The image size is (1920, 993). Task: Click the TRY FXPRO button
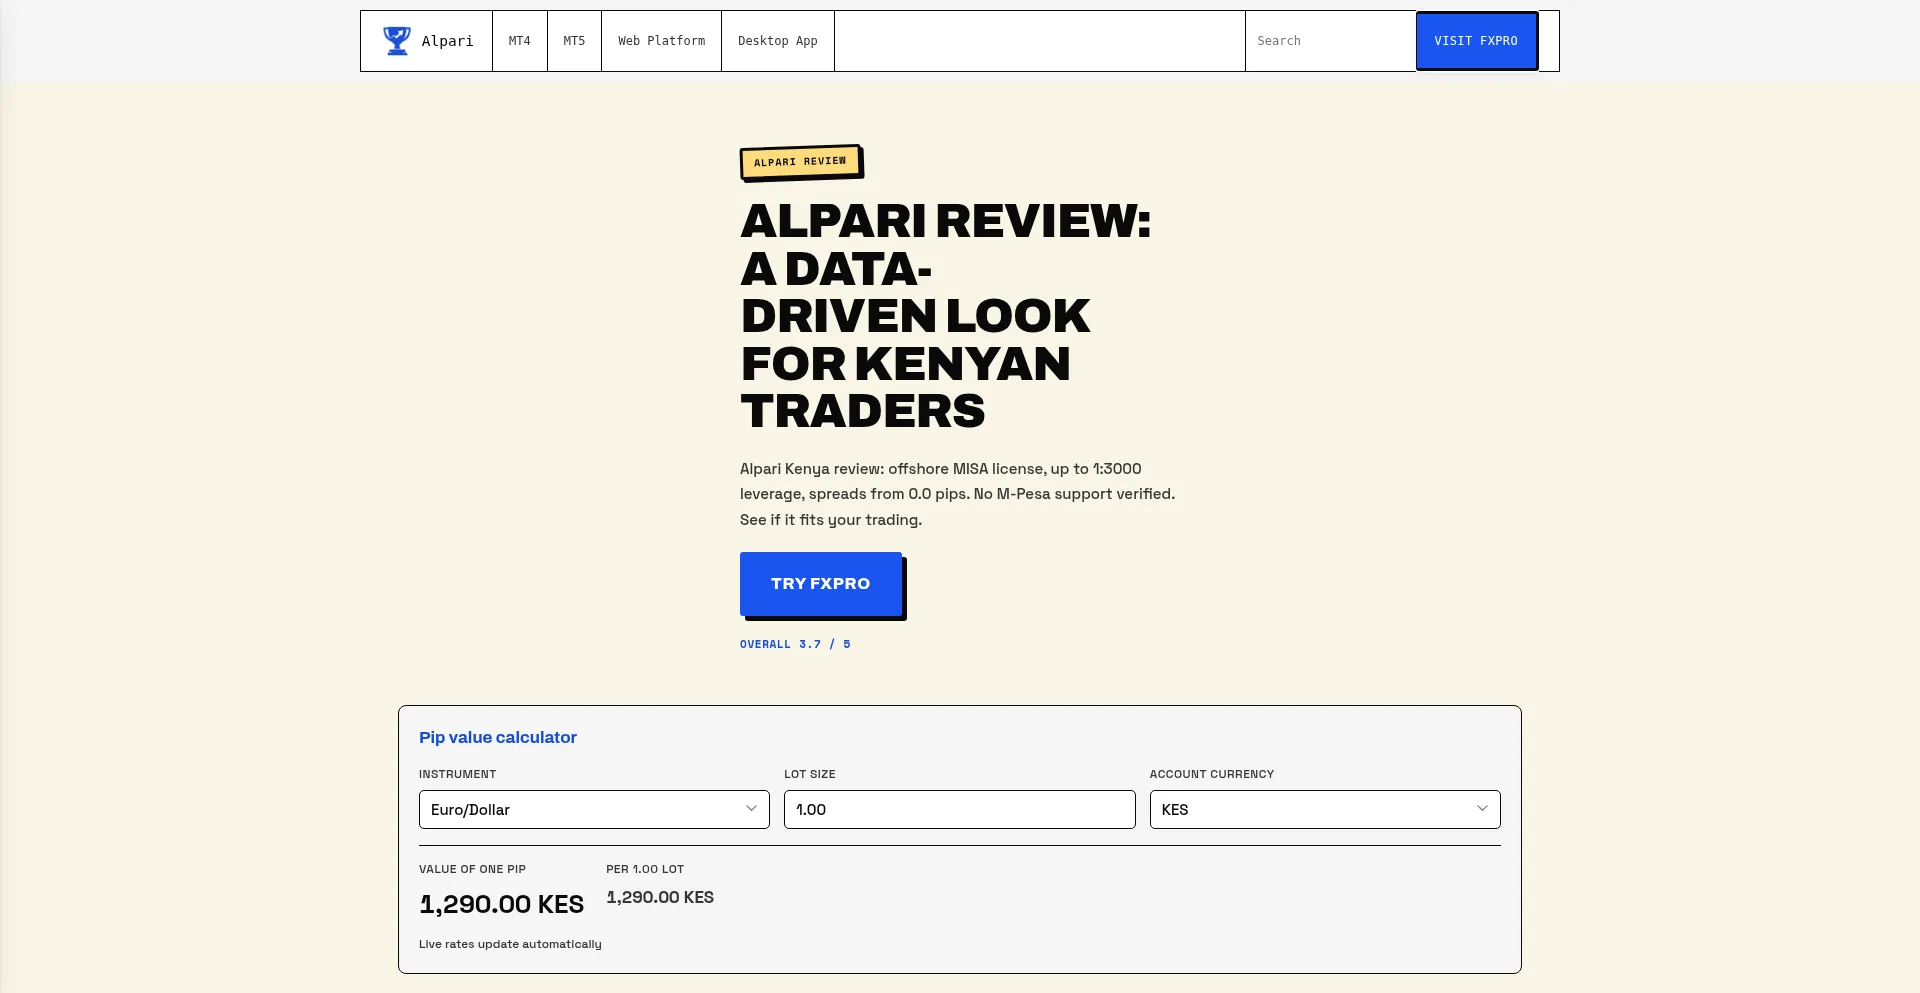(x=821, y=584)
